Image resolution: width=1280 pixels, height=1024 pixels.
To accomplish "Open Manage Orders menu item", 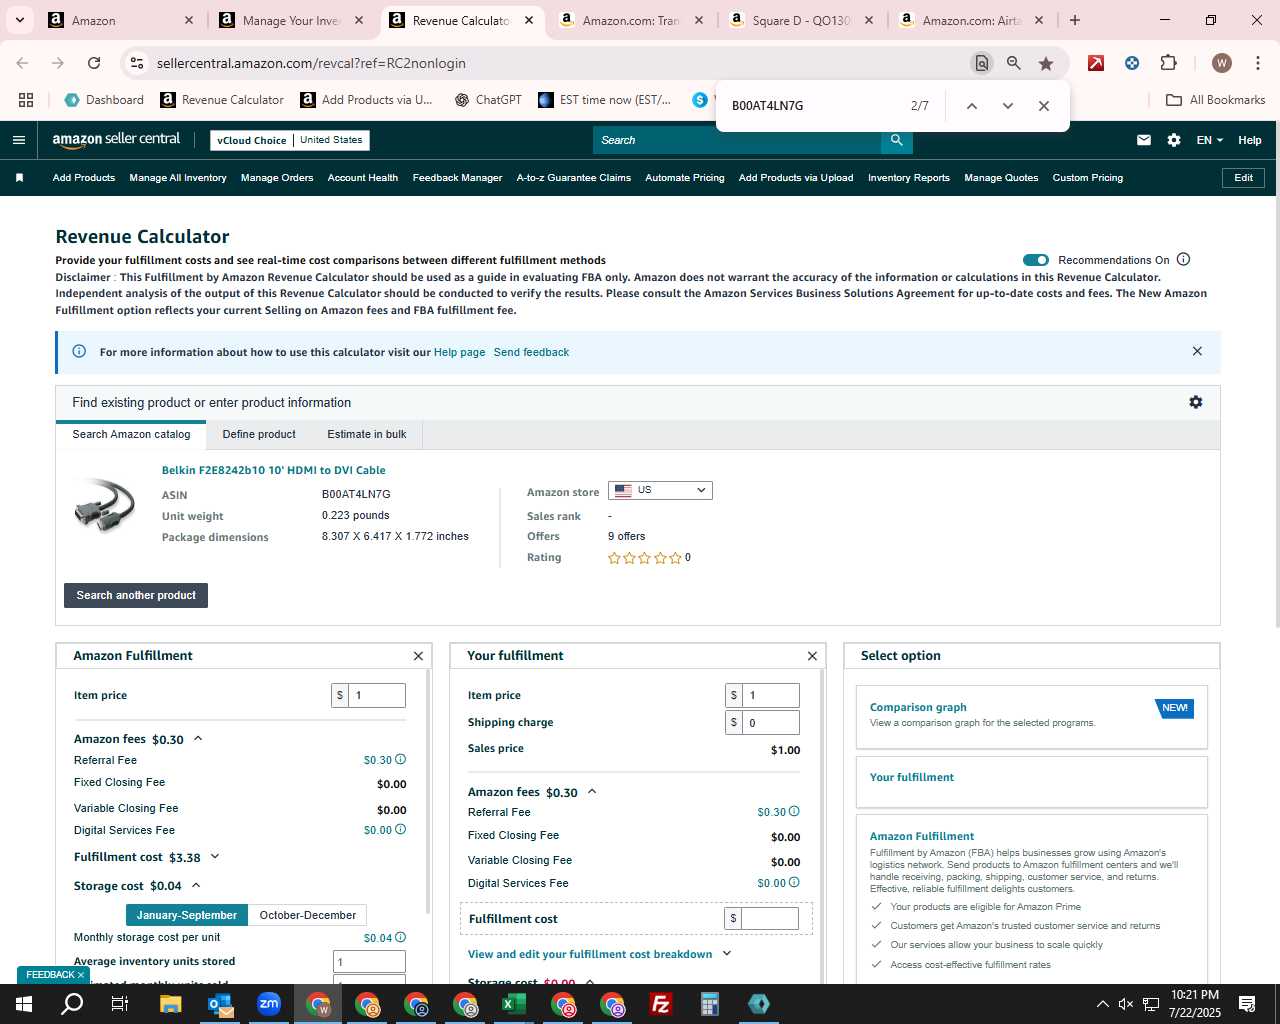I will 277,178.
